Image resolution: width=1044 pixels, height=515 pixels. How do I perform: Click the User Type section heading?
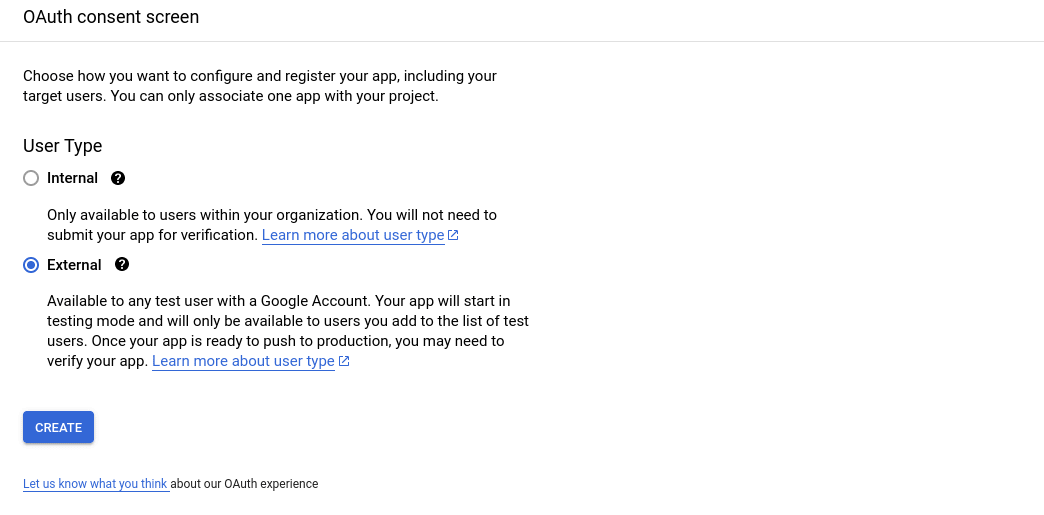pos(63,146)
